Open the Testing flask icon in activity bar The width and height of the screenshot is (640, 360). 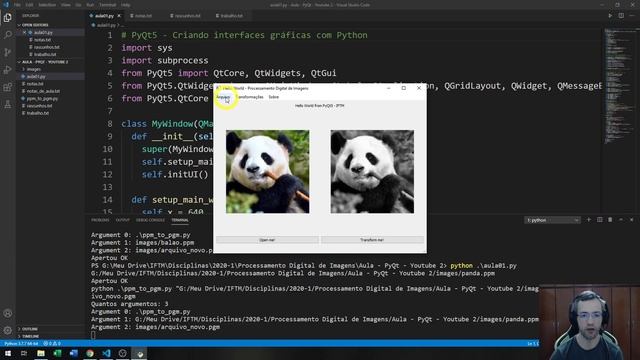7,104
